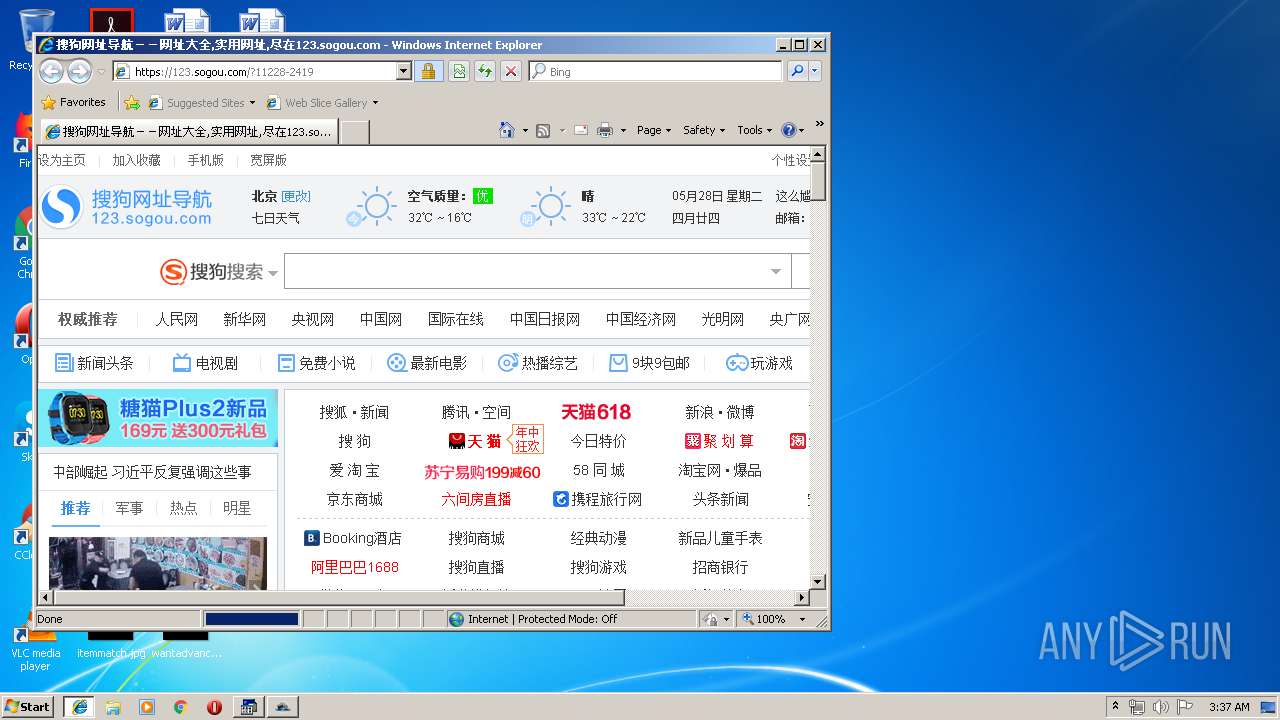Click the IE Back navigation button
The height and width of the screenshot is (720, 1280).
click(x=51, y=71)
